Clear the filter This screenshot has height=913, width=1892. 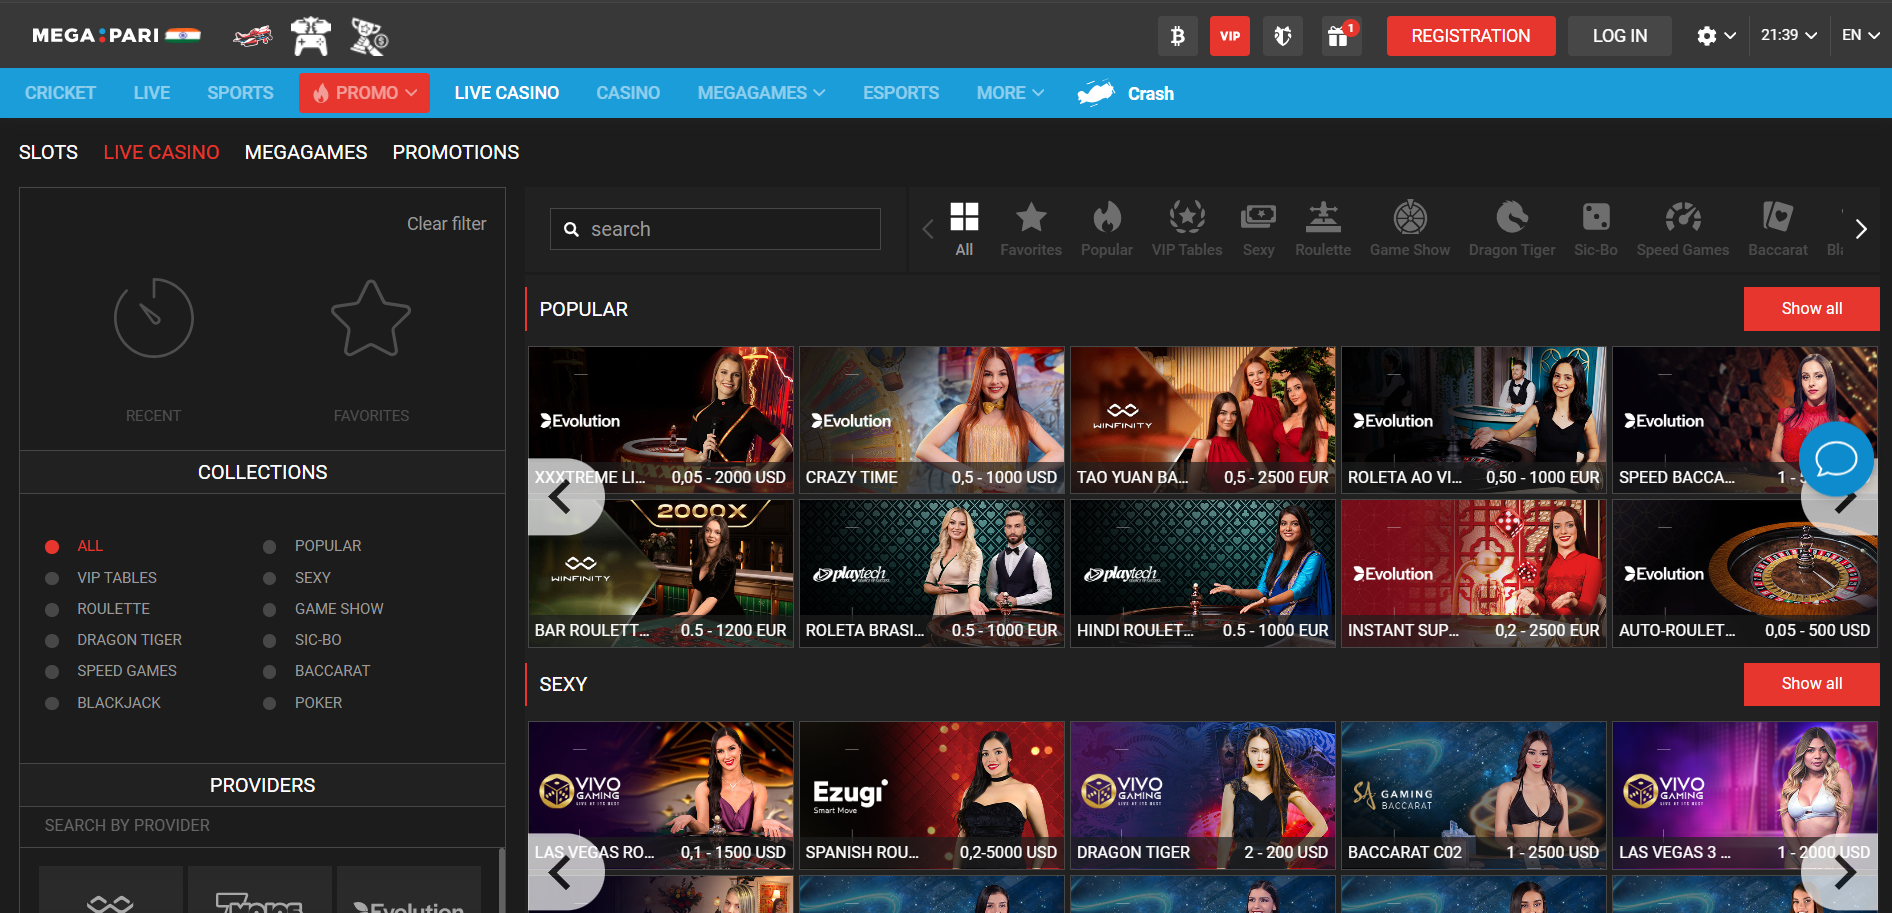(446, 224)
